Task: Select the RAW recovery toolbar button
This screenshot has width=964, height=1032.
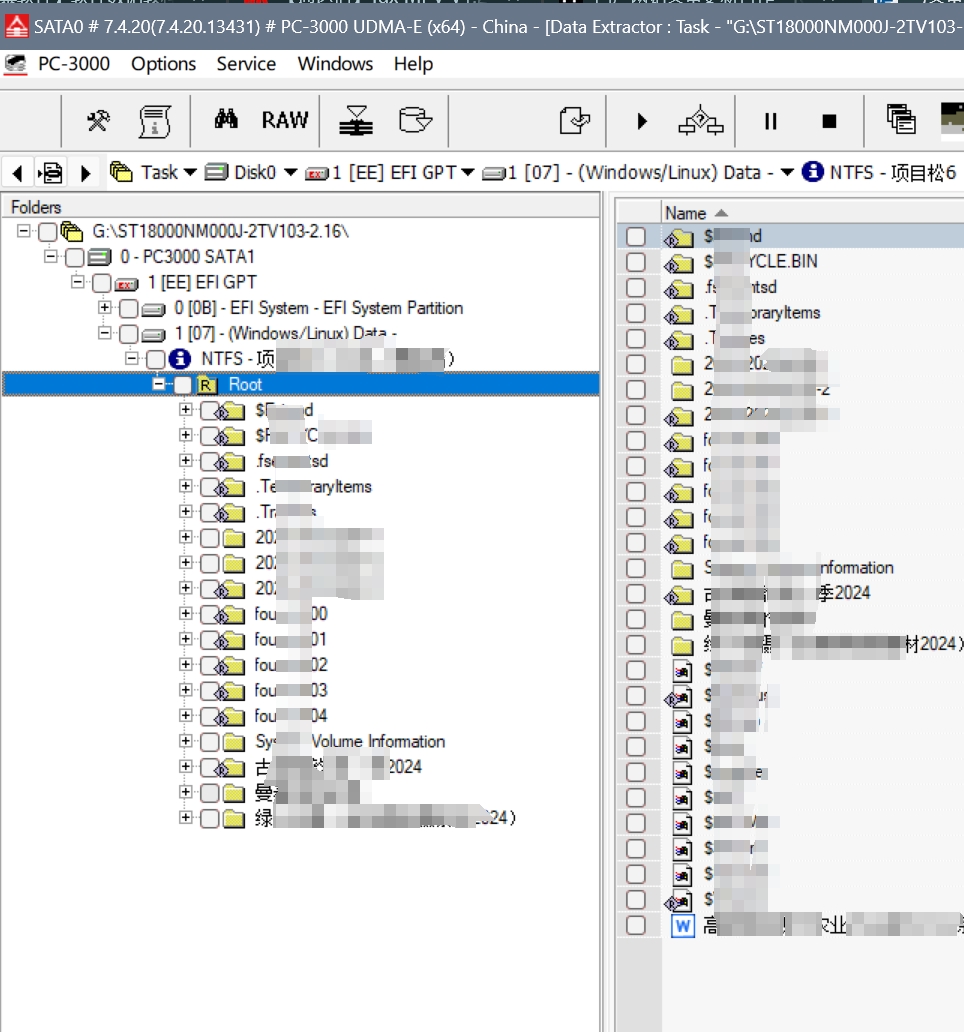Action: [x=285, y=120]
